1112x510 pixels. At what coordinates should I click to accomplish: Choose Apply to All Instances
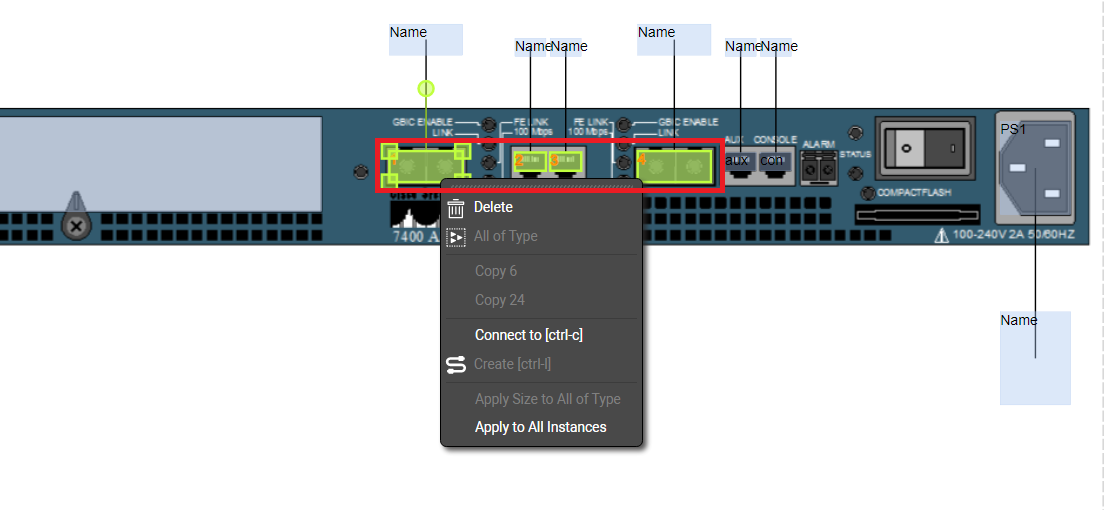point(540,427)
